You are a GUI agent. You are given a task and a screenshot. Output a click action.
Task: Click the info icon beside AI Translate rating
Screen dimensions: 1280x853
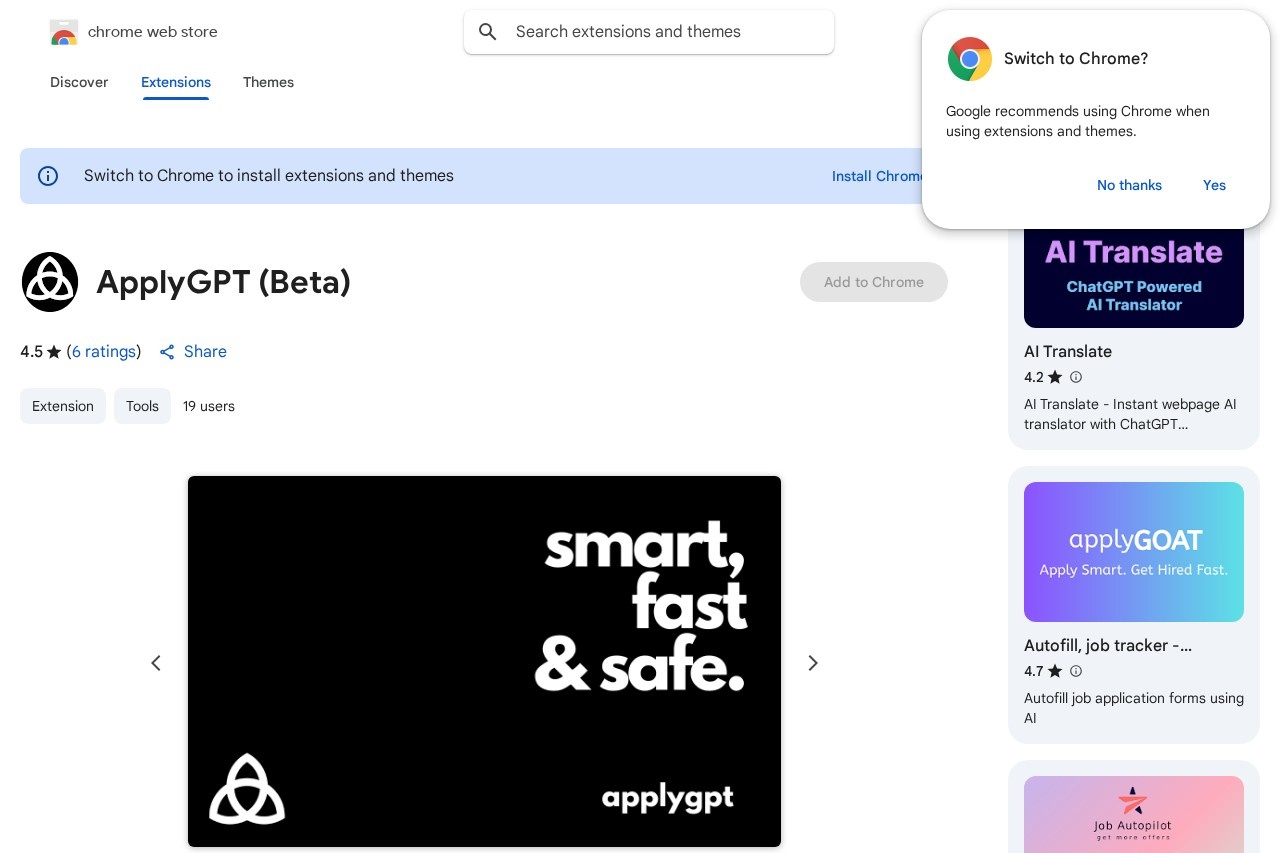1076,377
